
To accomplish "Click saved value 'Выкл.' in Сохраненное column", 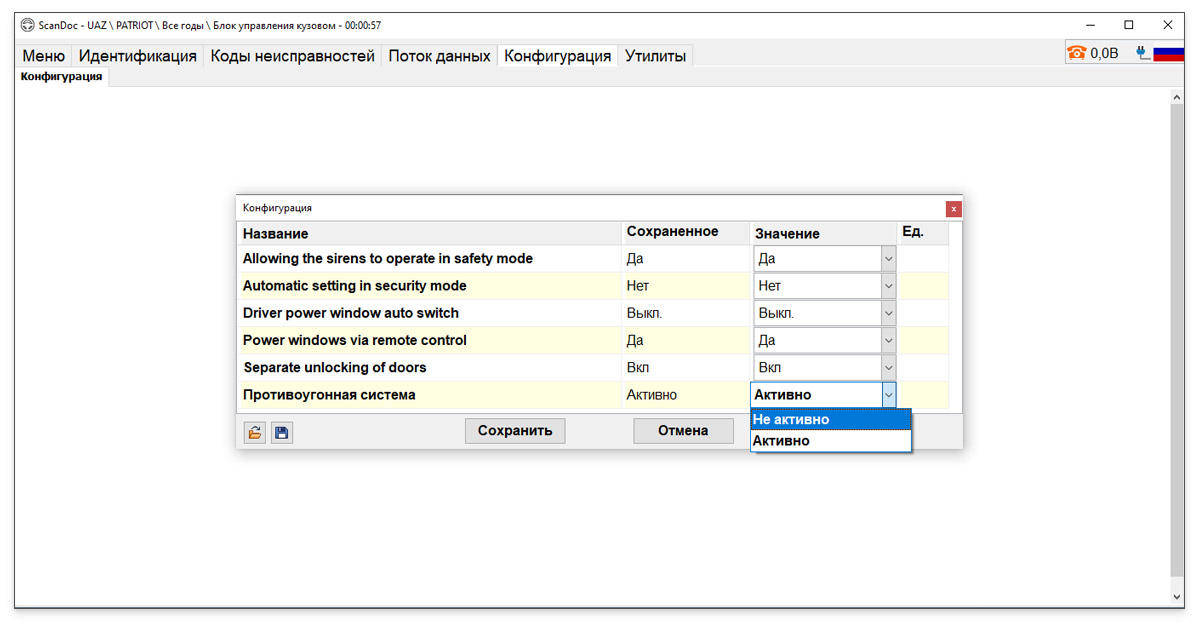I will point(645,313).
